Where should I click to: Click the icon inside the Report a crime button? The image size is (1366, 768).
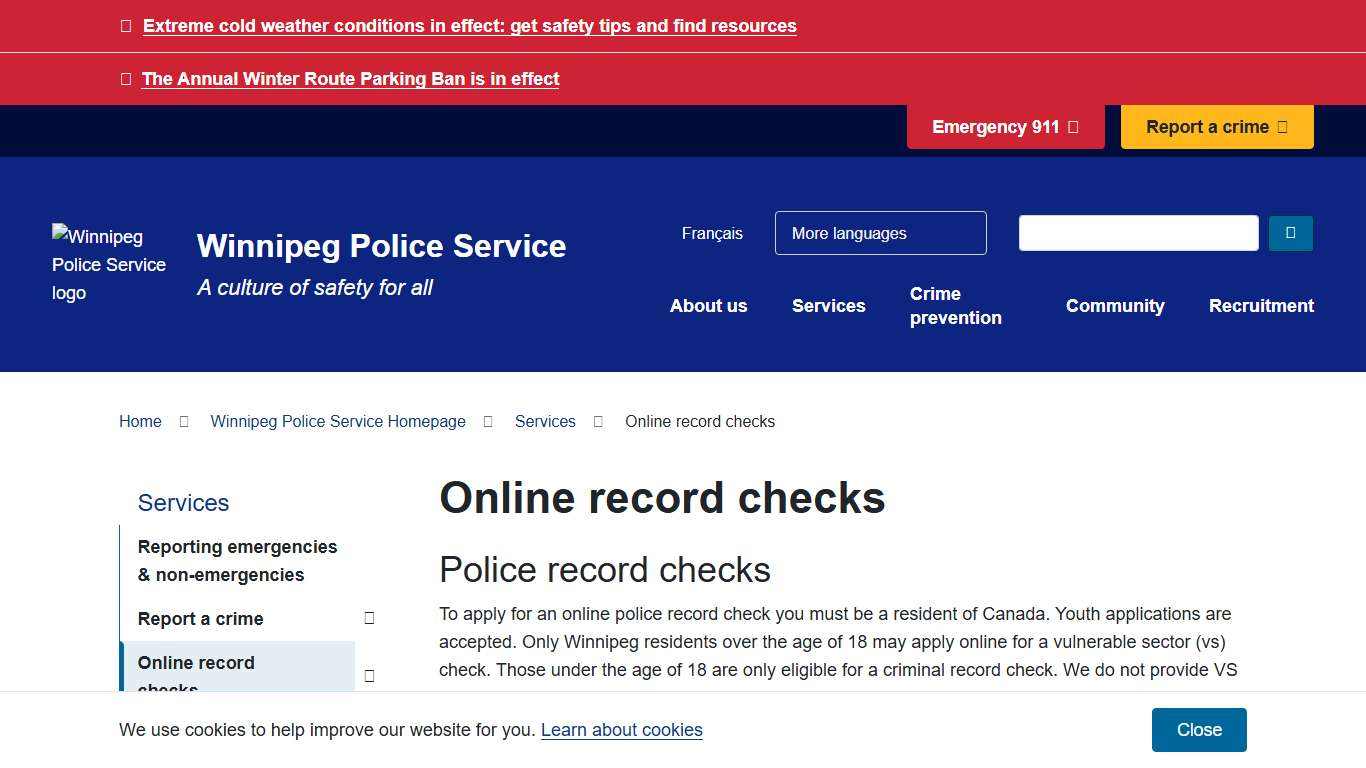[x=1285, y=127]
